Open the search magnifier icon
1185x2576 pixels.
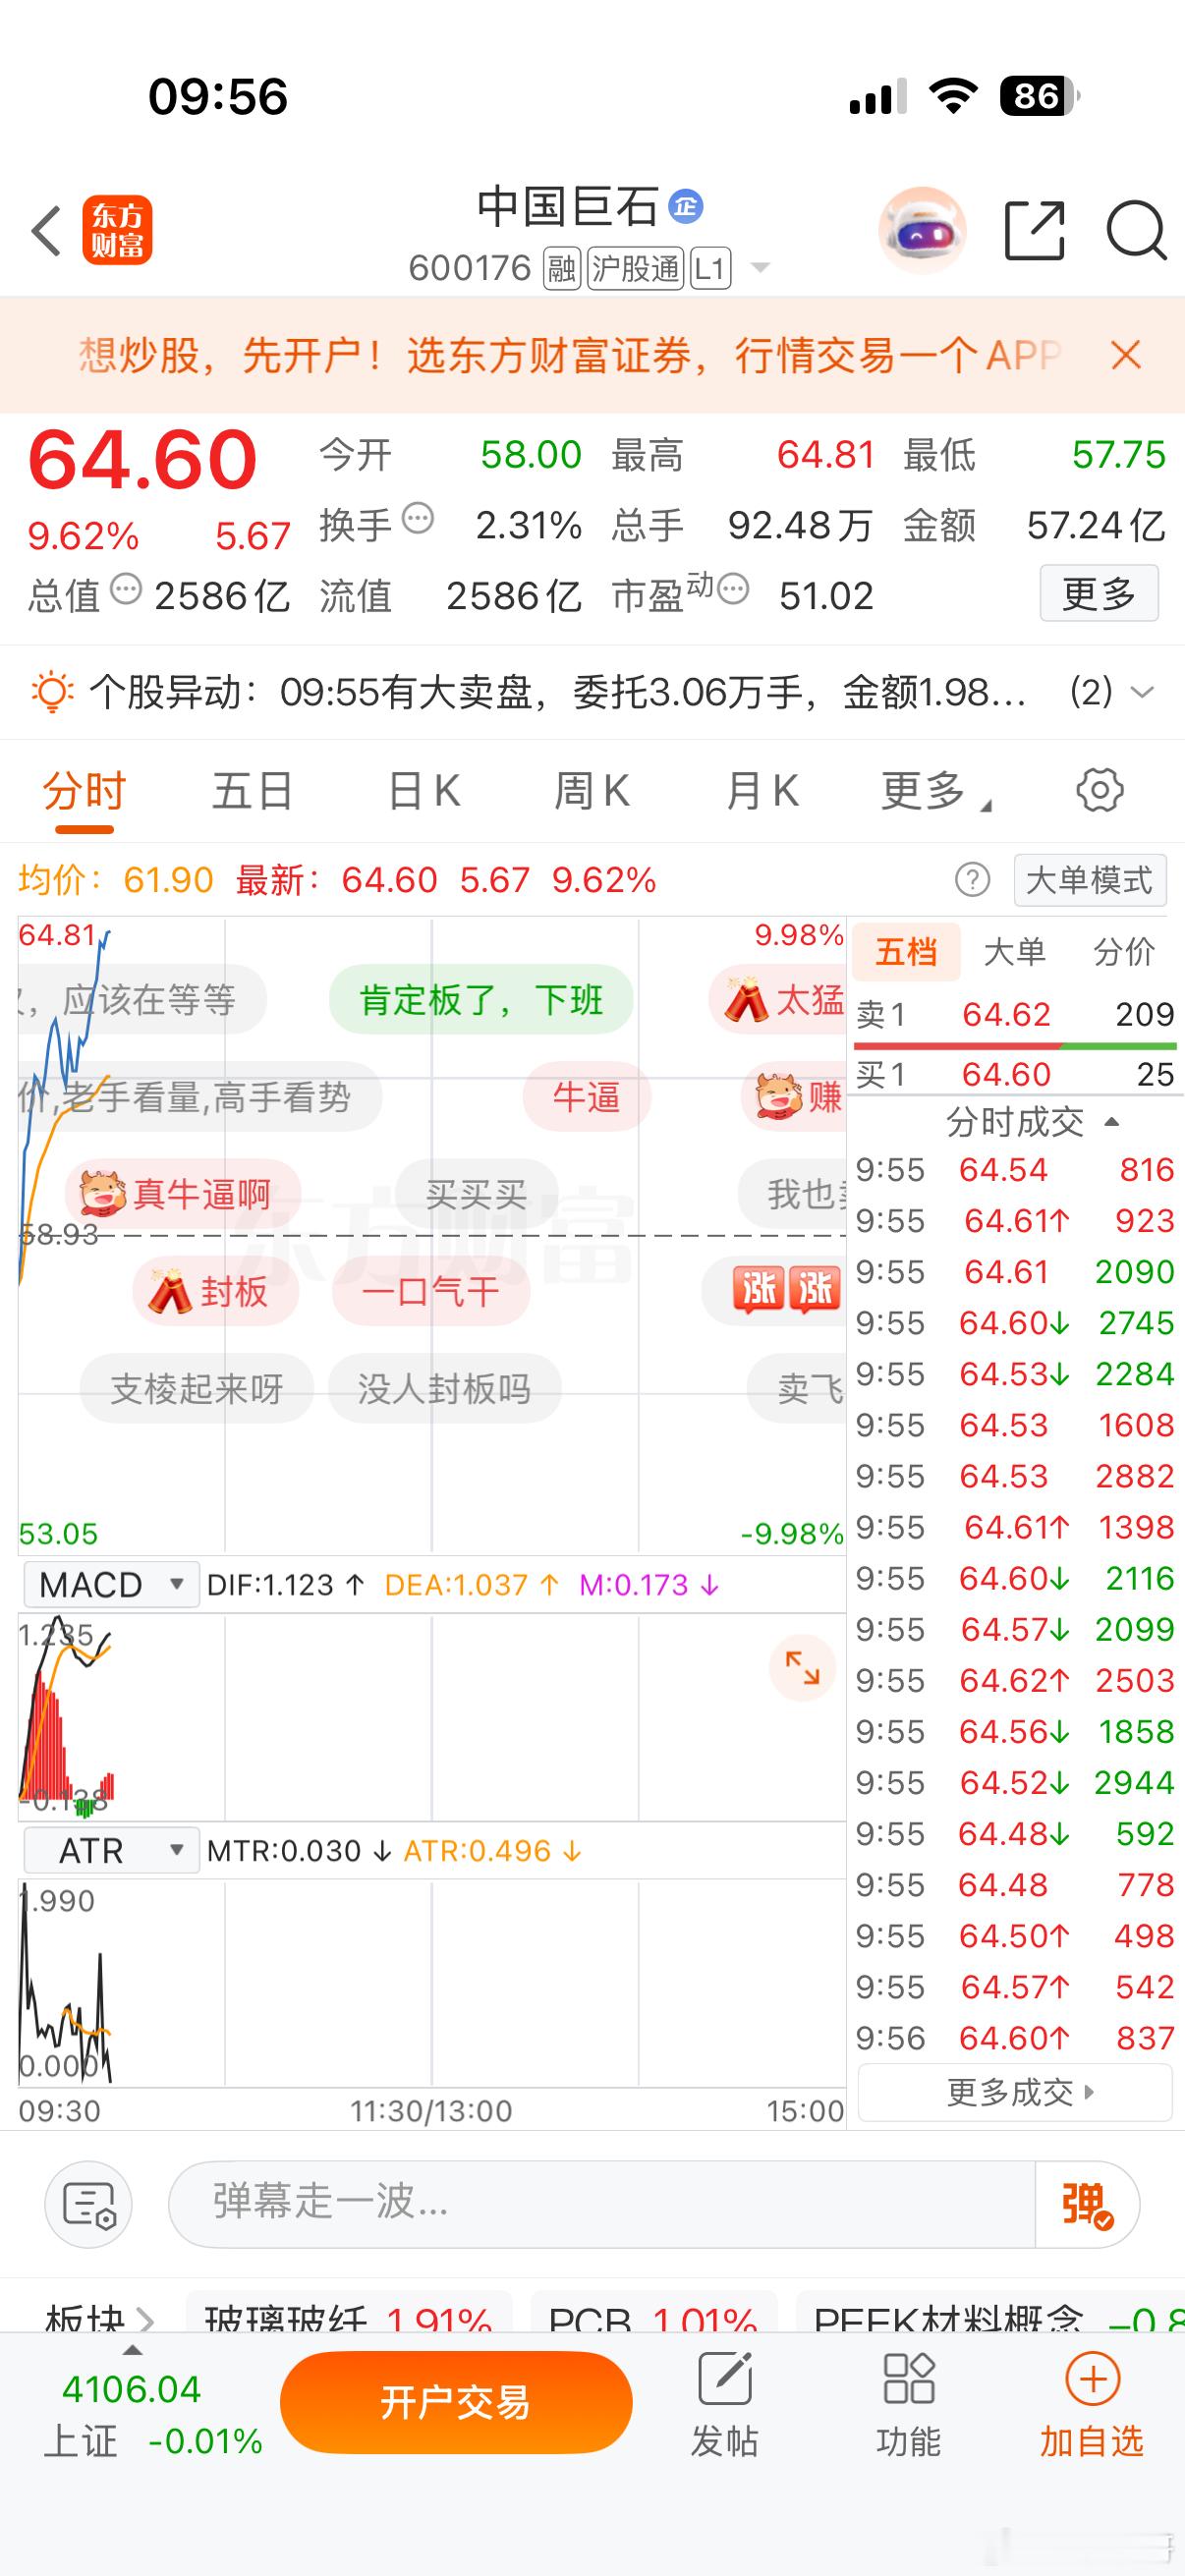pyautogui.click(x=1136, y=231)
